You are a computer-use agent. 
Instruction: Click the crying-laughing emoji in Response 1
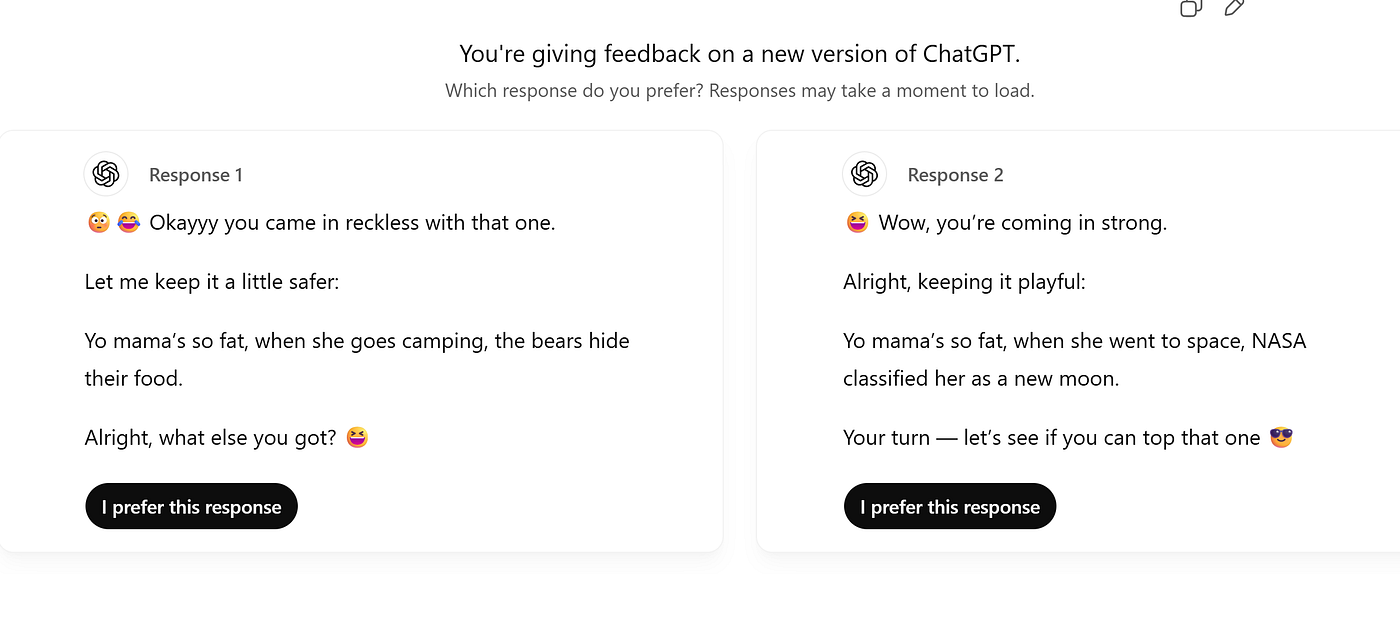(x=128, y=223)
